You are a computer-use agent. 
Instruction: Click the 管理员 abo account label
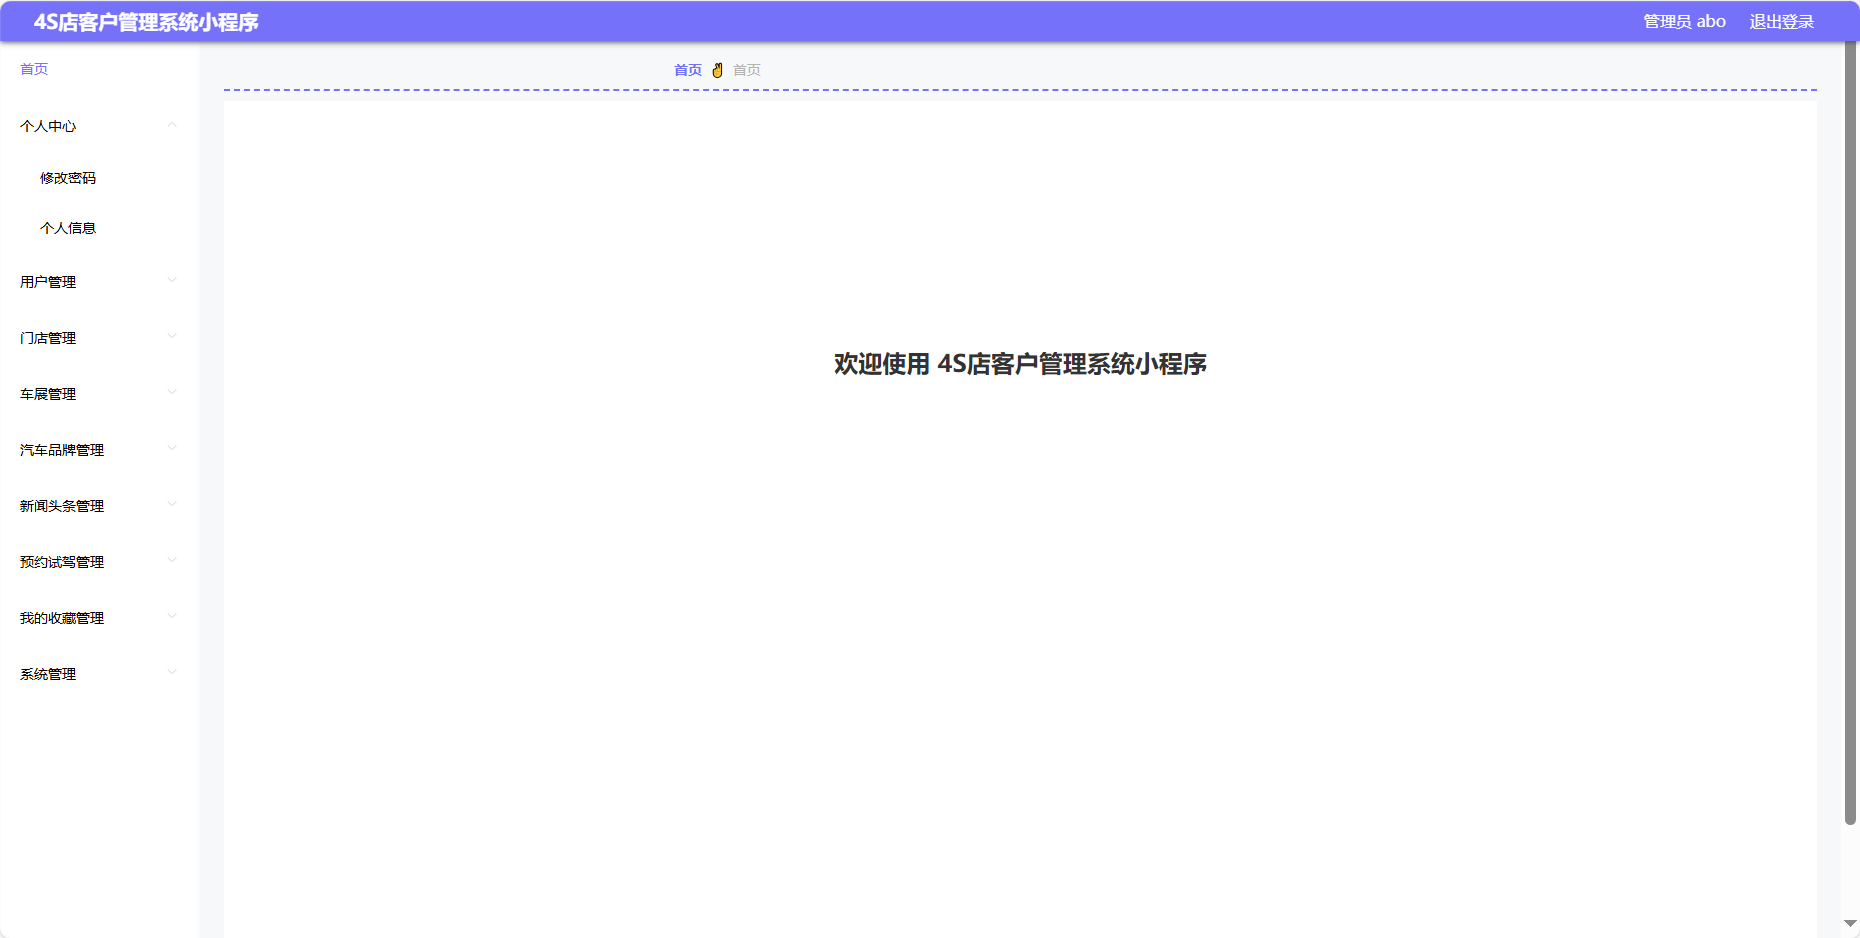pyautogui.click(x=1684, y=22)
